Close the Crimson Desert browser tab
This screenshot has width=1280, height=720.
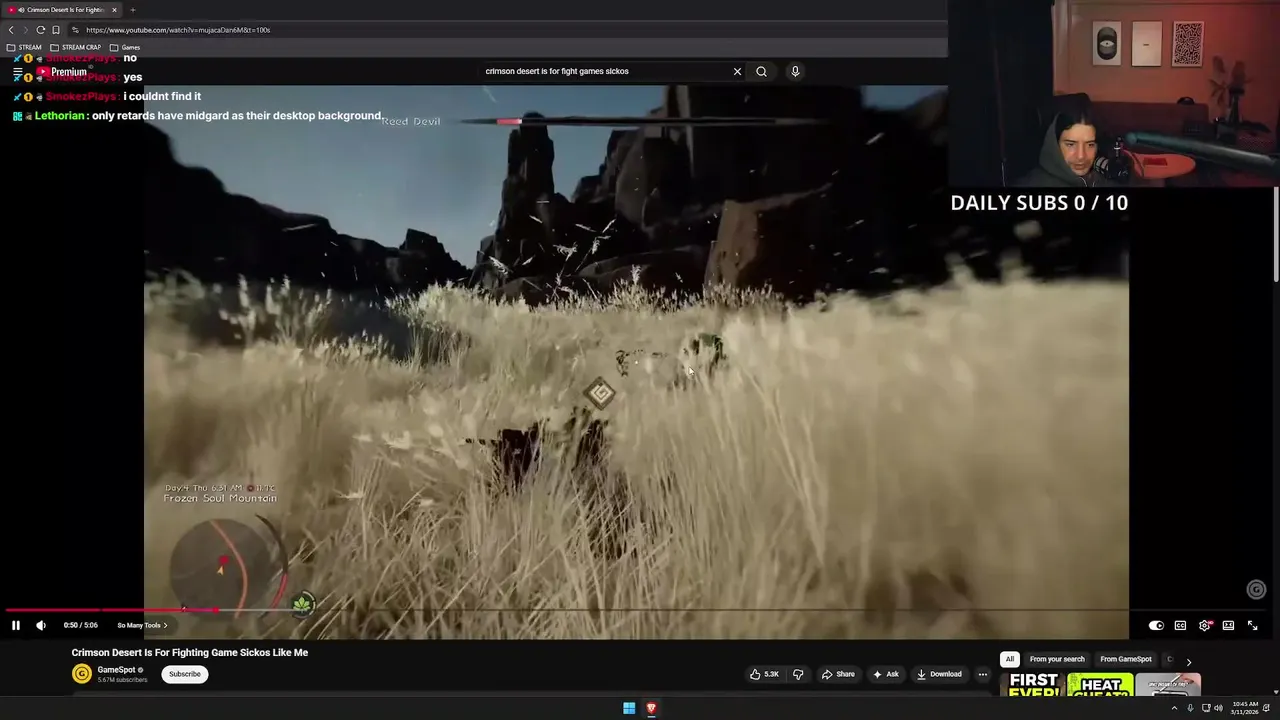114,10
